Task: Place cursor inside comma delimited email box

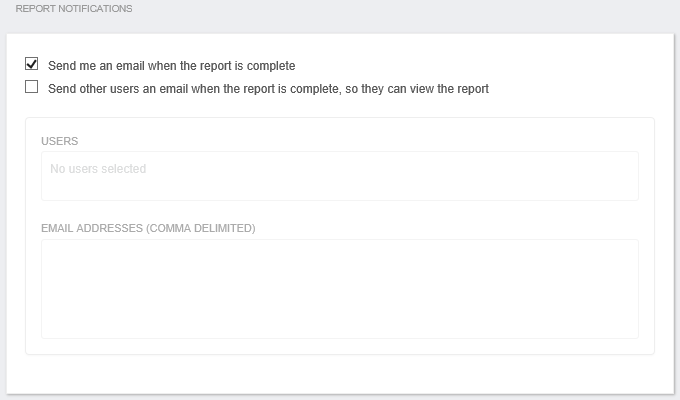Action: (x=340, y=289)
